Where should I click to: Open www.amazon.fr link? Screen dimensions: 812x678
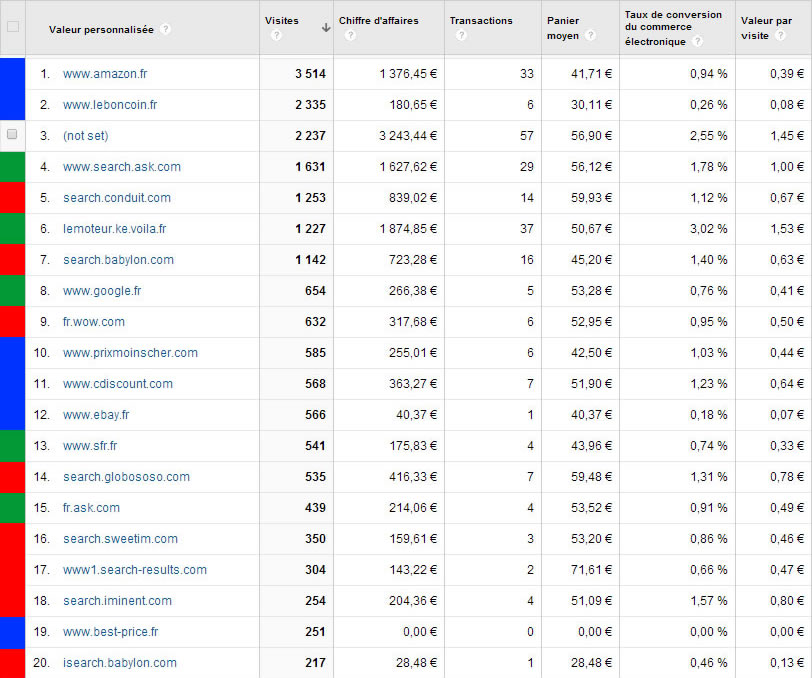click(x=105, y=74)
